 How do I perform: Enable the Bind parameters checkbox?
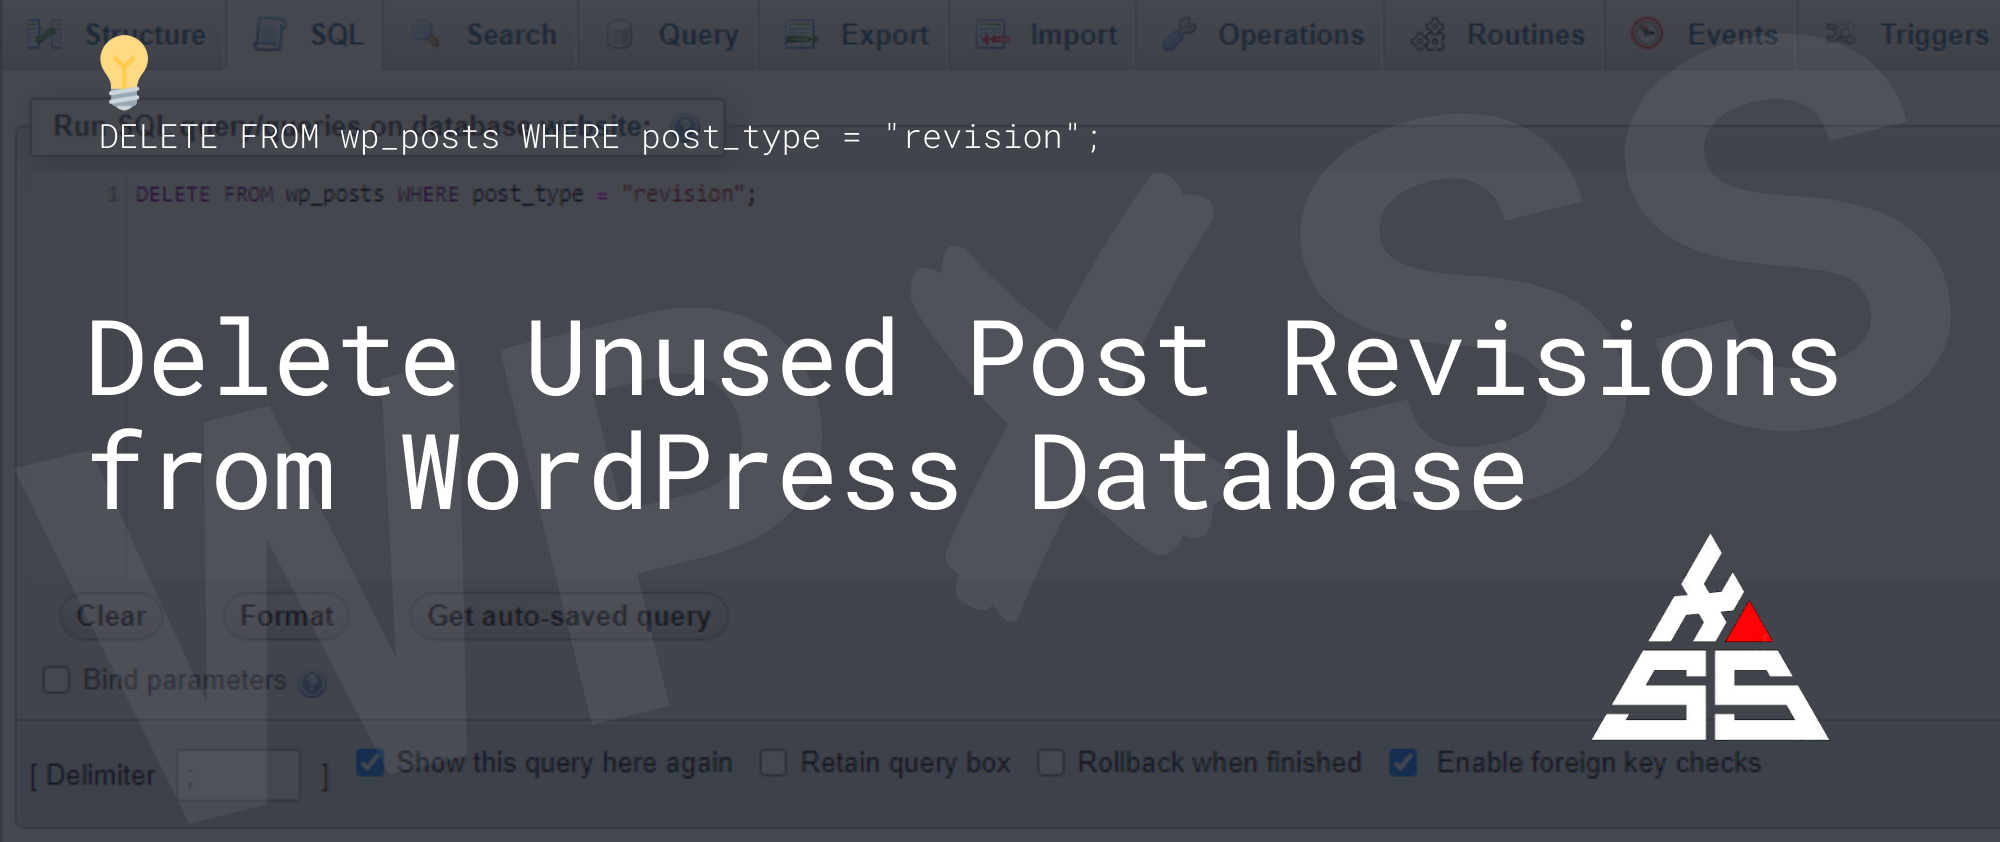point(56,681)
